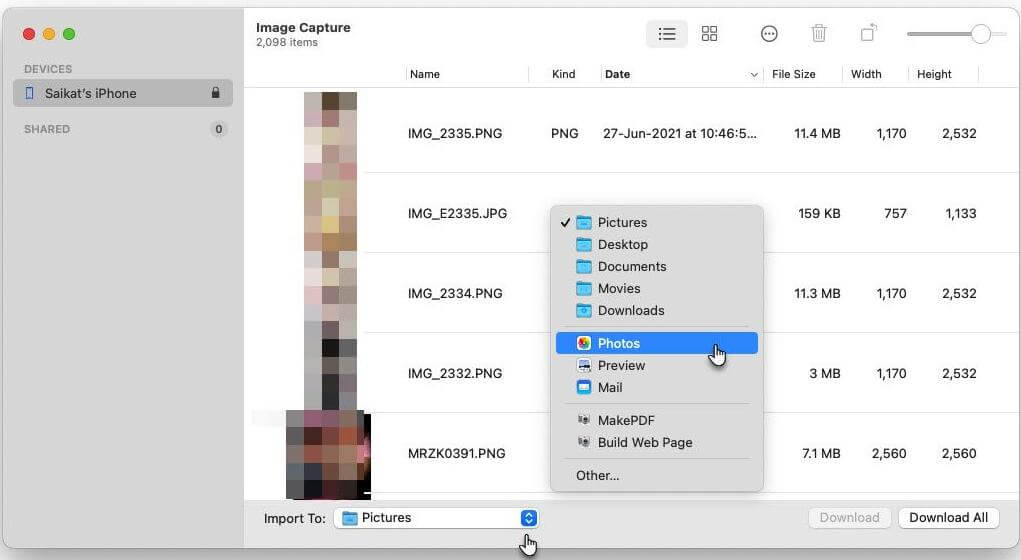This screenshot has height=560, width=1021.
Task: Choose Movies from the destination menu
Action: [656, 288]
